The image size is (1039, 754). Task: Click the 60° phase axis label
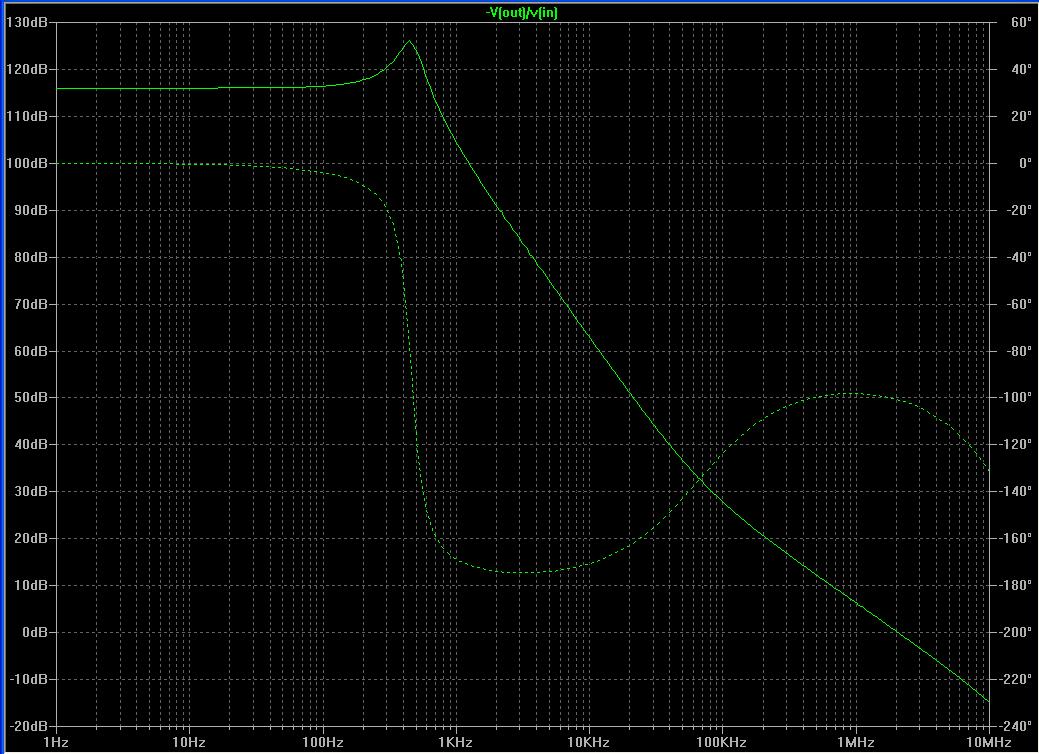click(x=1021, y=23)
